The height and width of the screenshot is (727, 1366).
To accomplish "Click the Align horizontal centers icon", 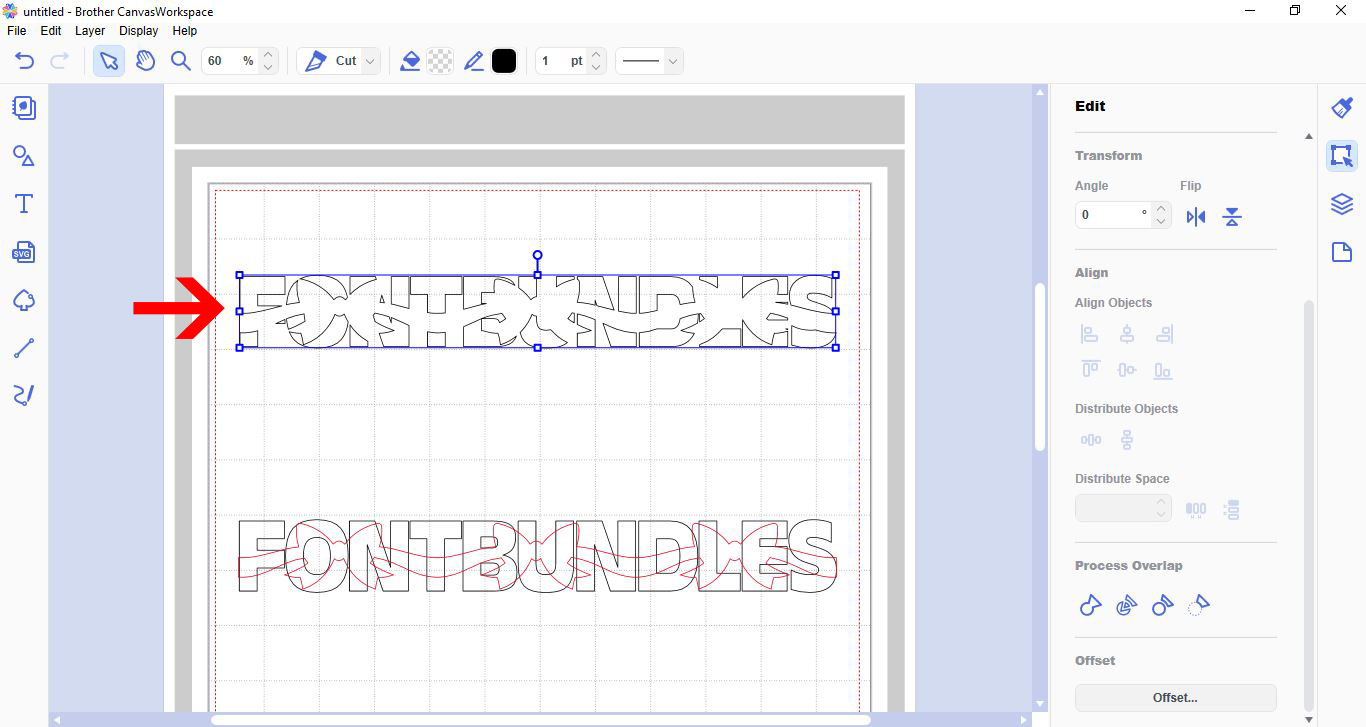I will point(1127,334).
